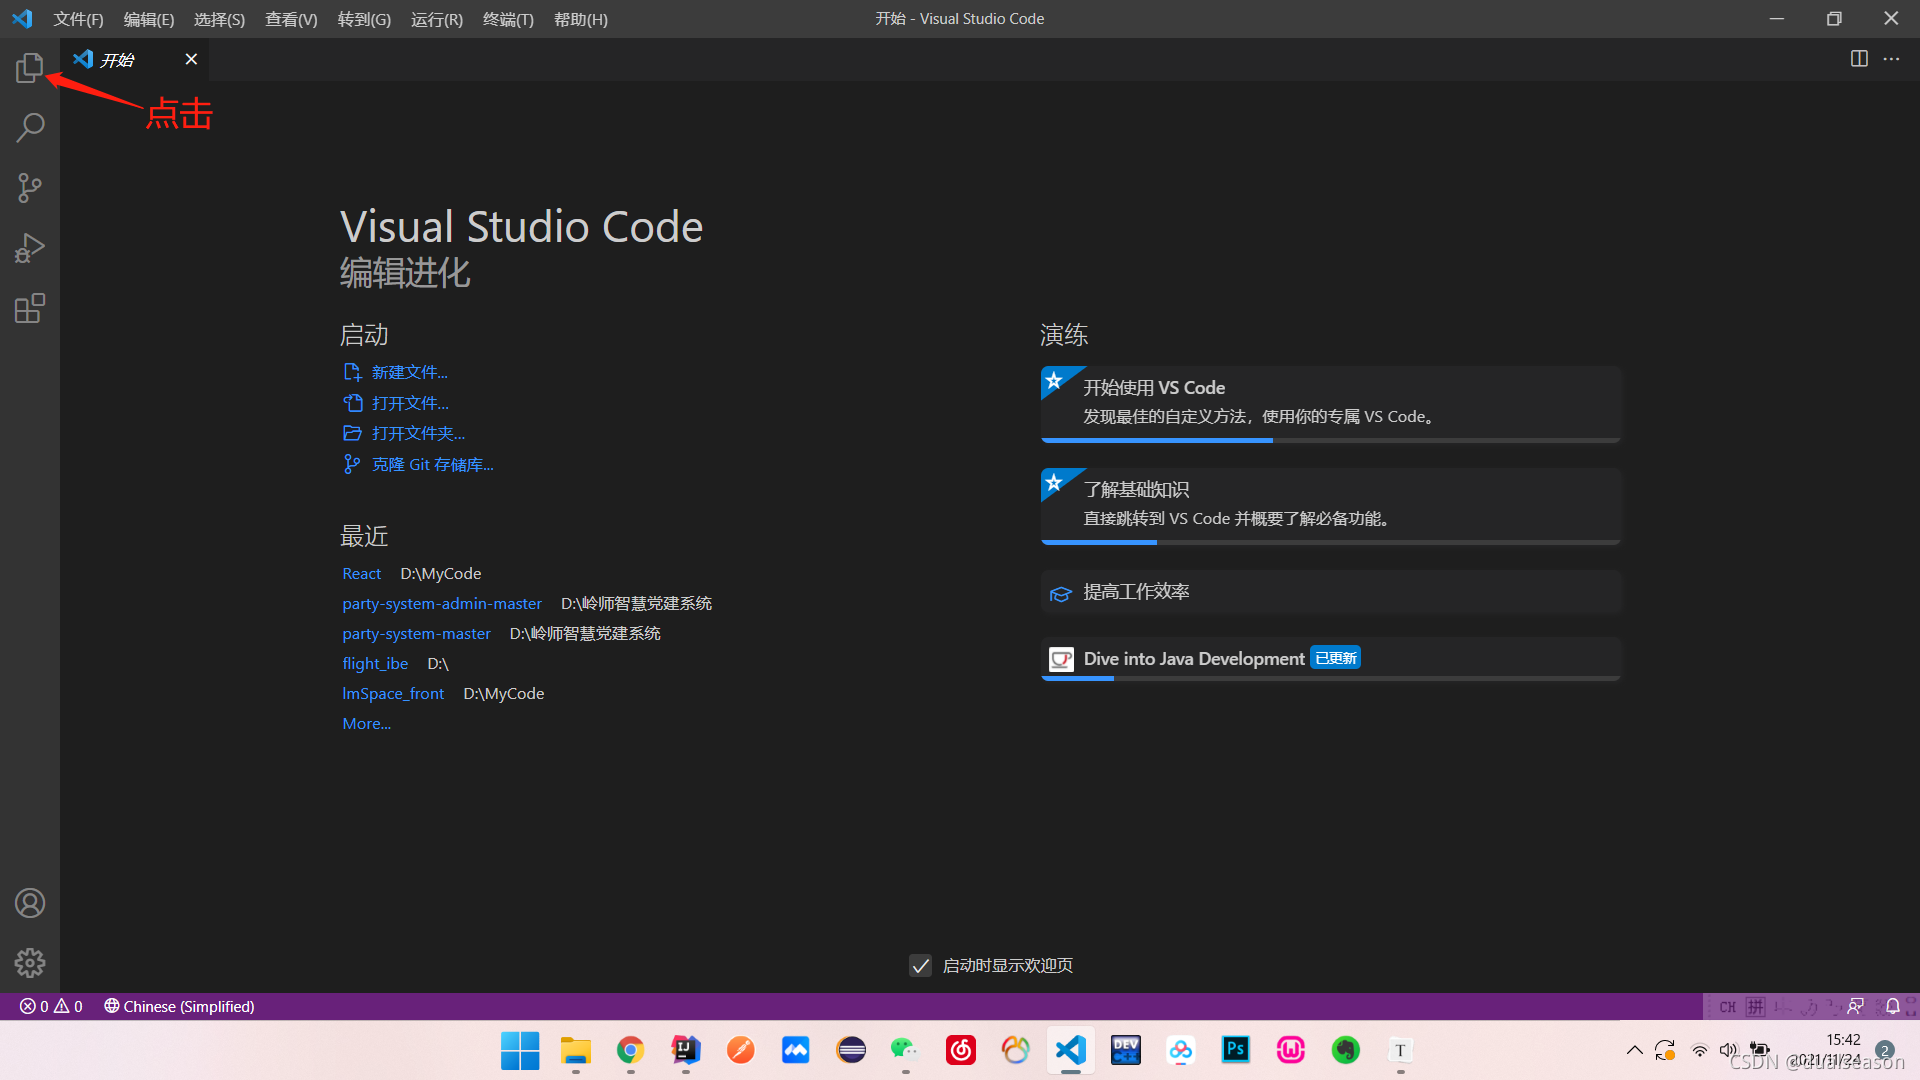Open the Manage gear menu
Image resolution: width=1920 pixels, height=1080 pixels.
(30, 963)
